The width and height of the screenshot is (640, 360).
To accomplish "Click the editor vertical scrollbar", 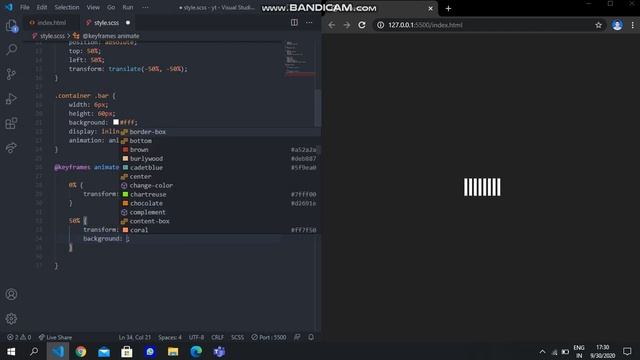I will pos(318,108).
